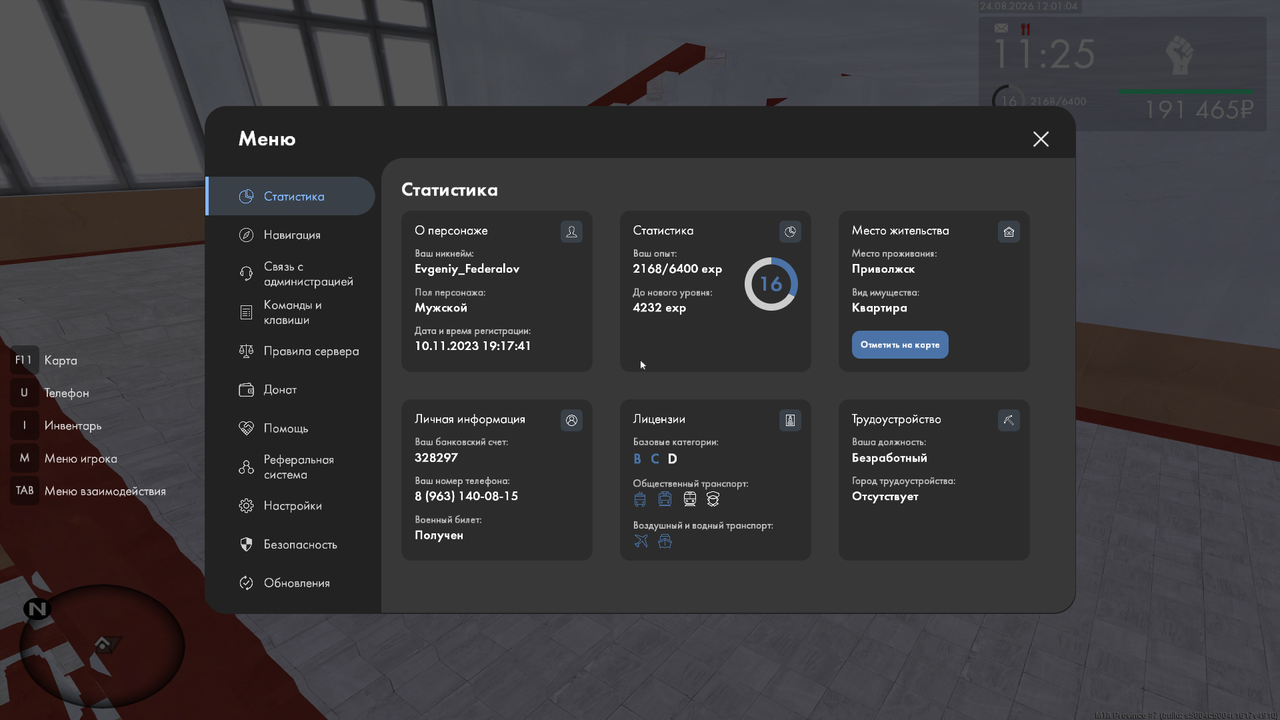Click the I Инвентарь shortcut hint
Viewport: 1280px width, 720px height.
point(57,425)
